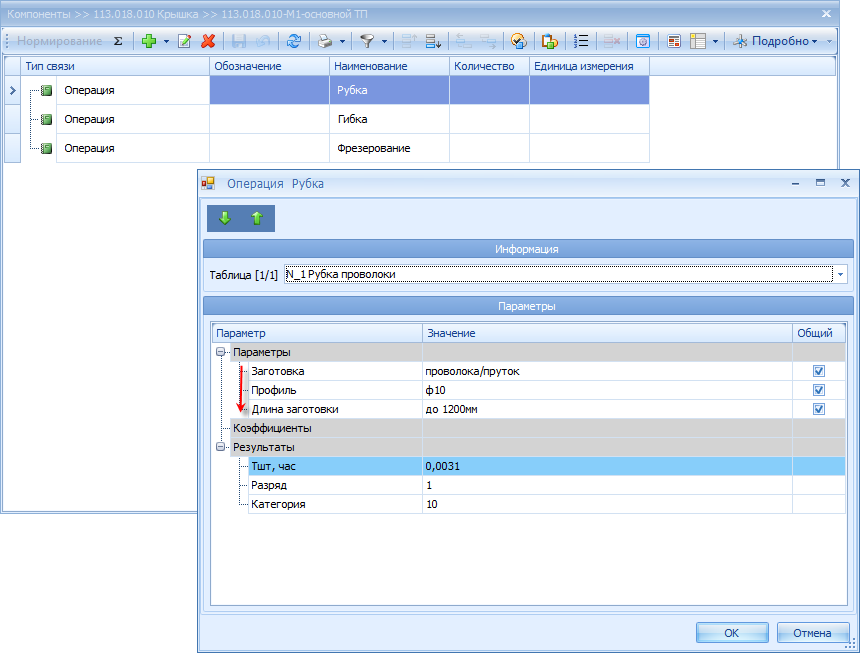860x653 pixels.
Task: Click the red-header table layout icon
Action: click(674, 41)
